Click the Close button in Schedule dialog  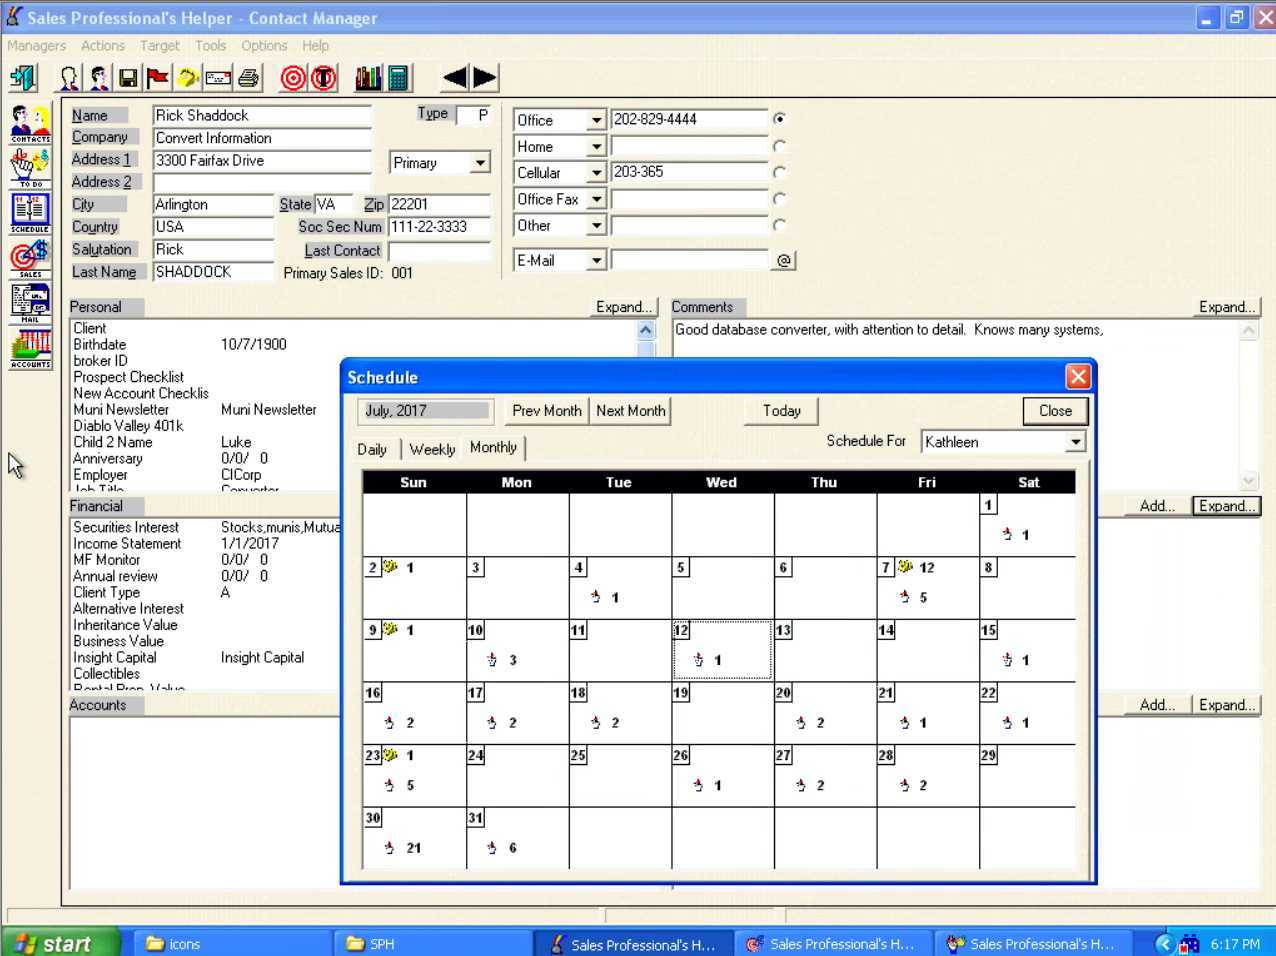point(1055,411)
